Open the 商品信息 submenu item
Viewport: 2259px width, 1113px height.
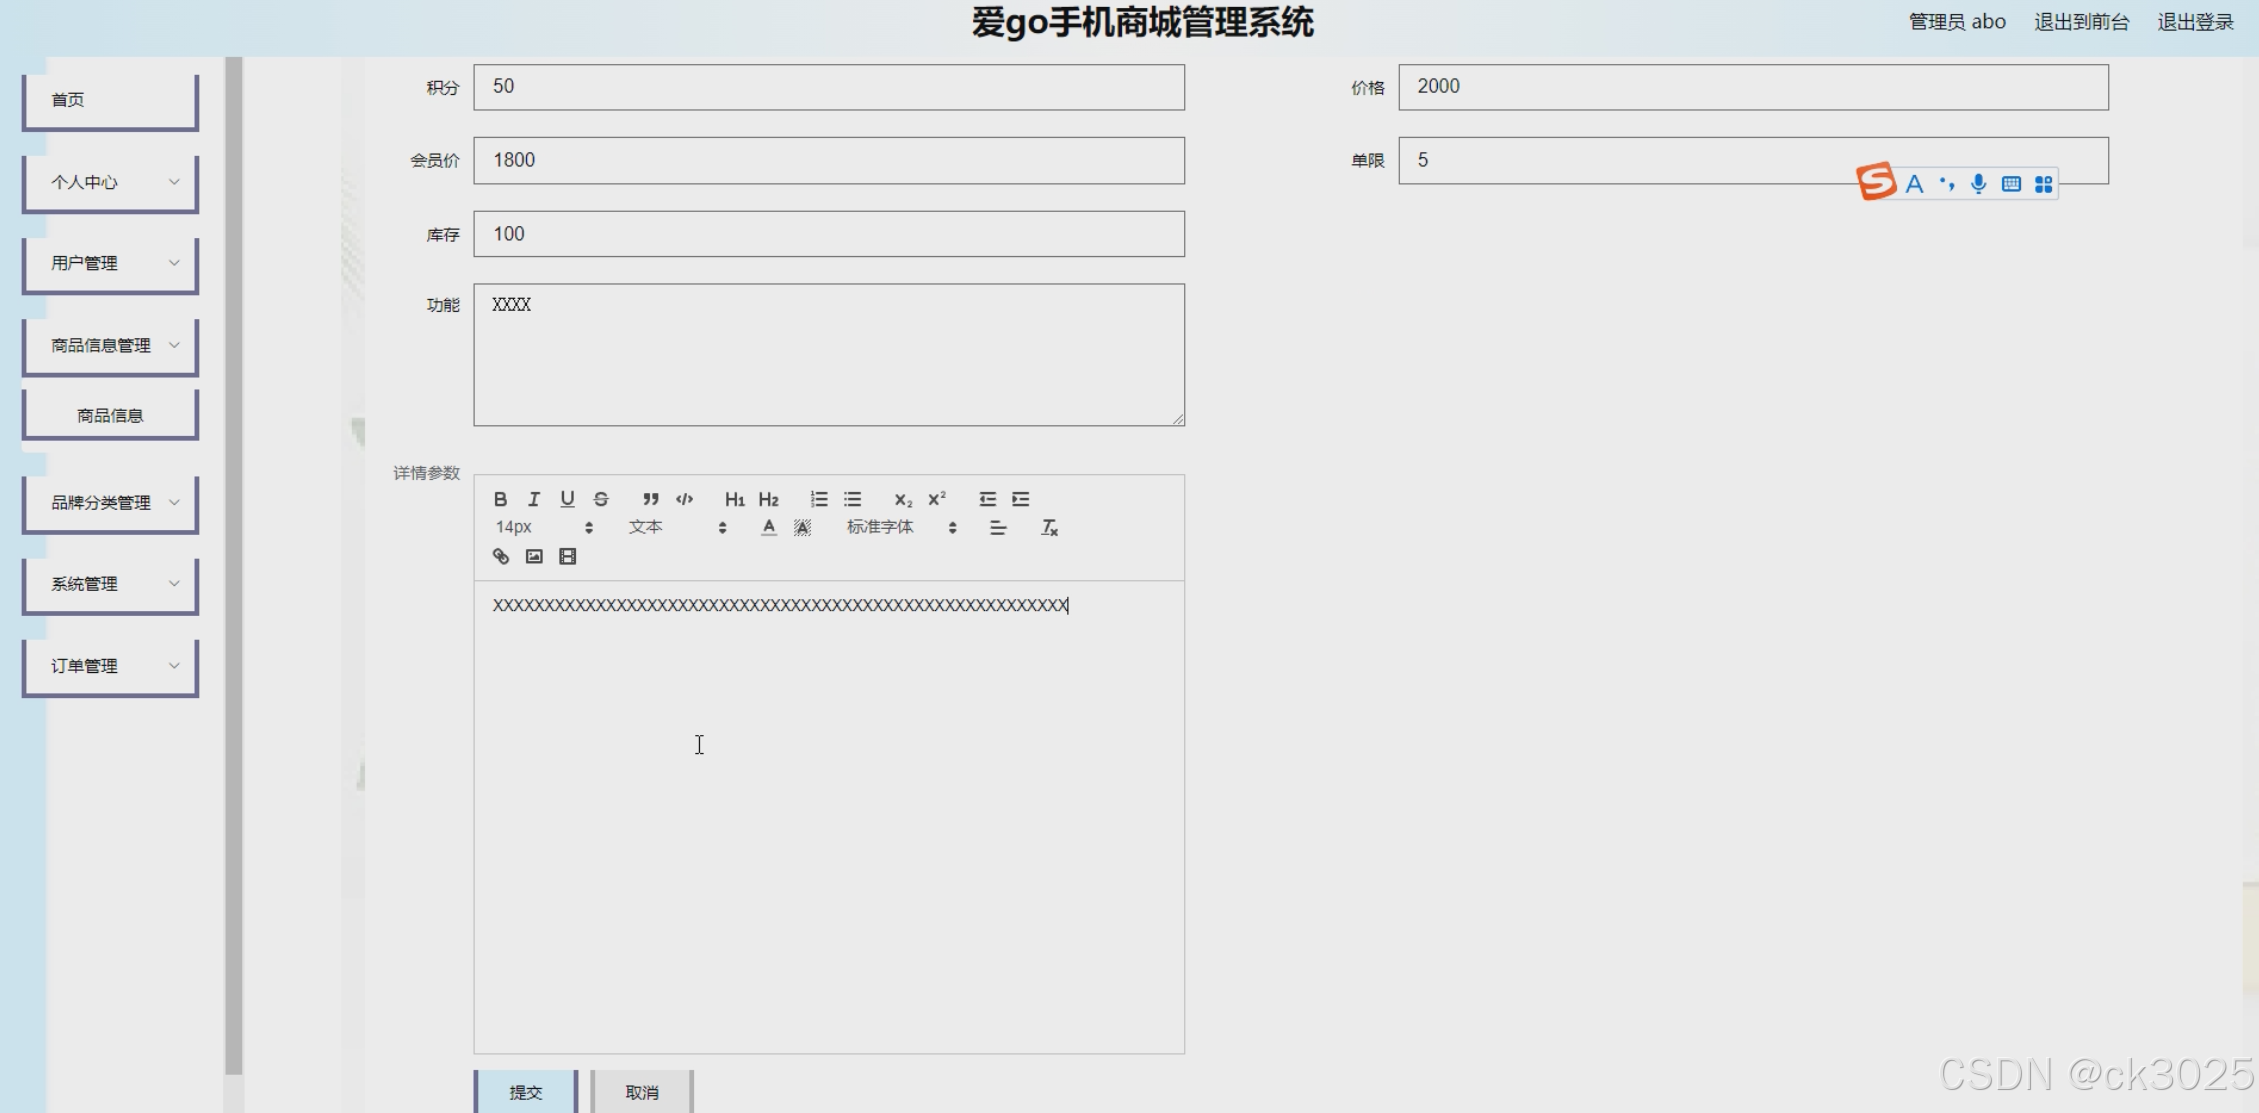[110, 416]
